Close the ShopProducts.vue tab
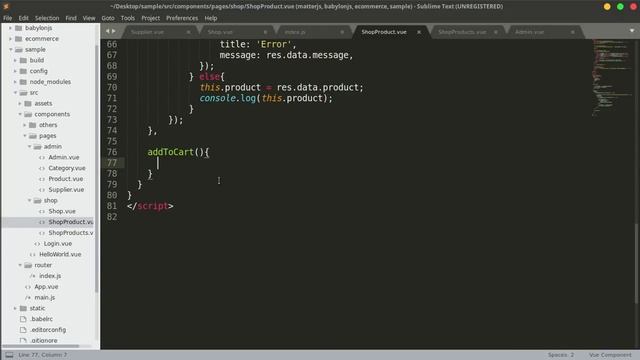This screenshot has width=640, height=360. (496, 32)
